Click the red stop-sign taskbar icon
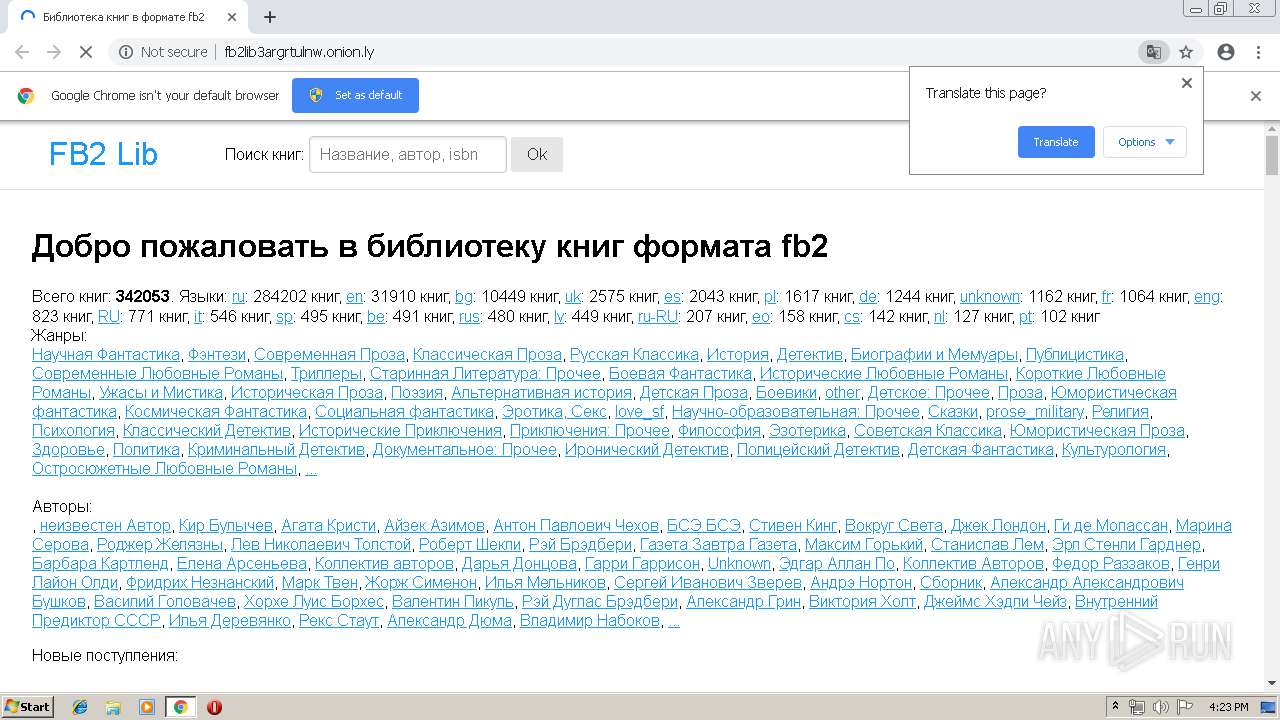The height and width of the screenshot is (720, 1280). (214, 707)
